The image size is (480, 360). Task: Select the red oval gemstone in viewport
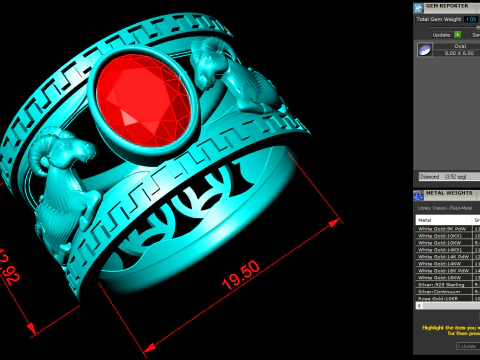click(143, 101)
